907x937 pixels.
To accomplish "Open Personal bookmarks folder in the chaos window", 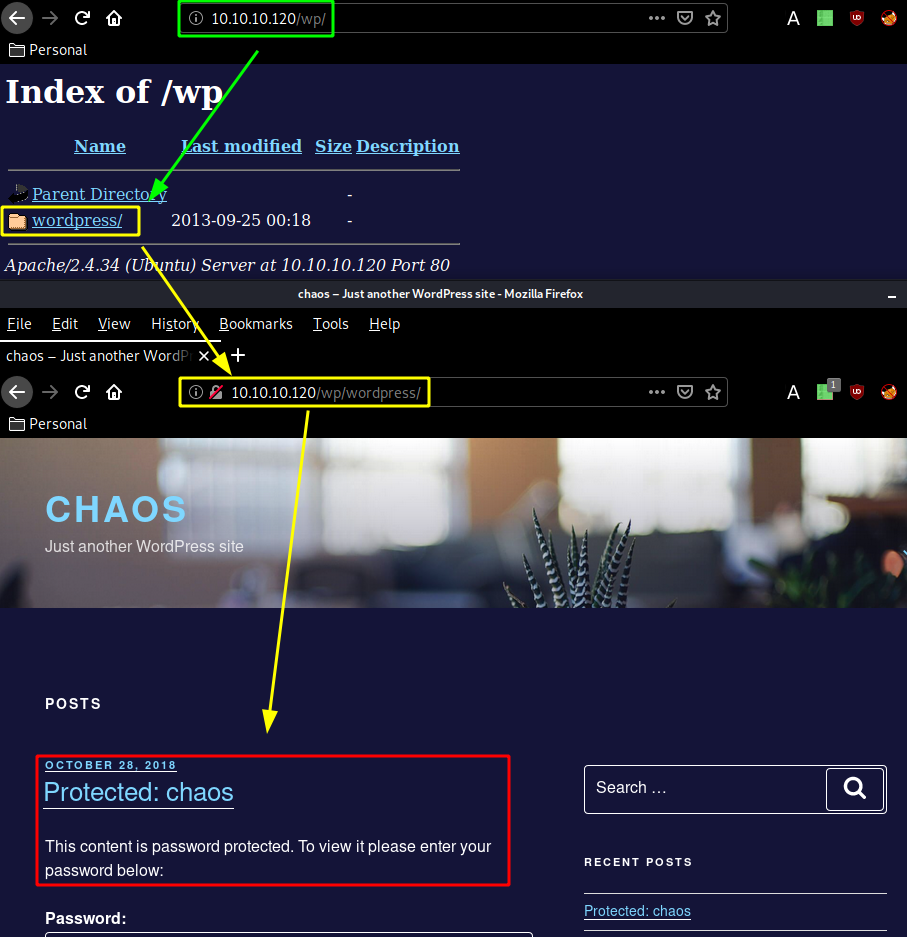I will click(x=48, y=424).
